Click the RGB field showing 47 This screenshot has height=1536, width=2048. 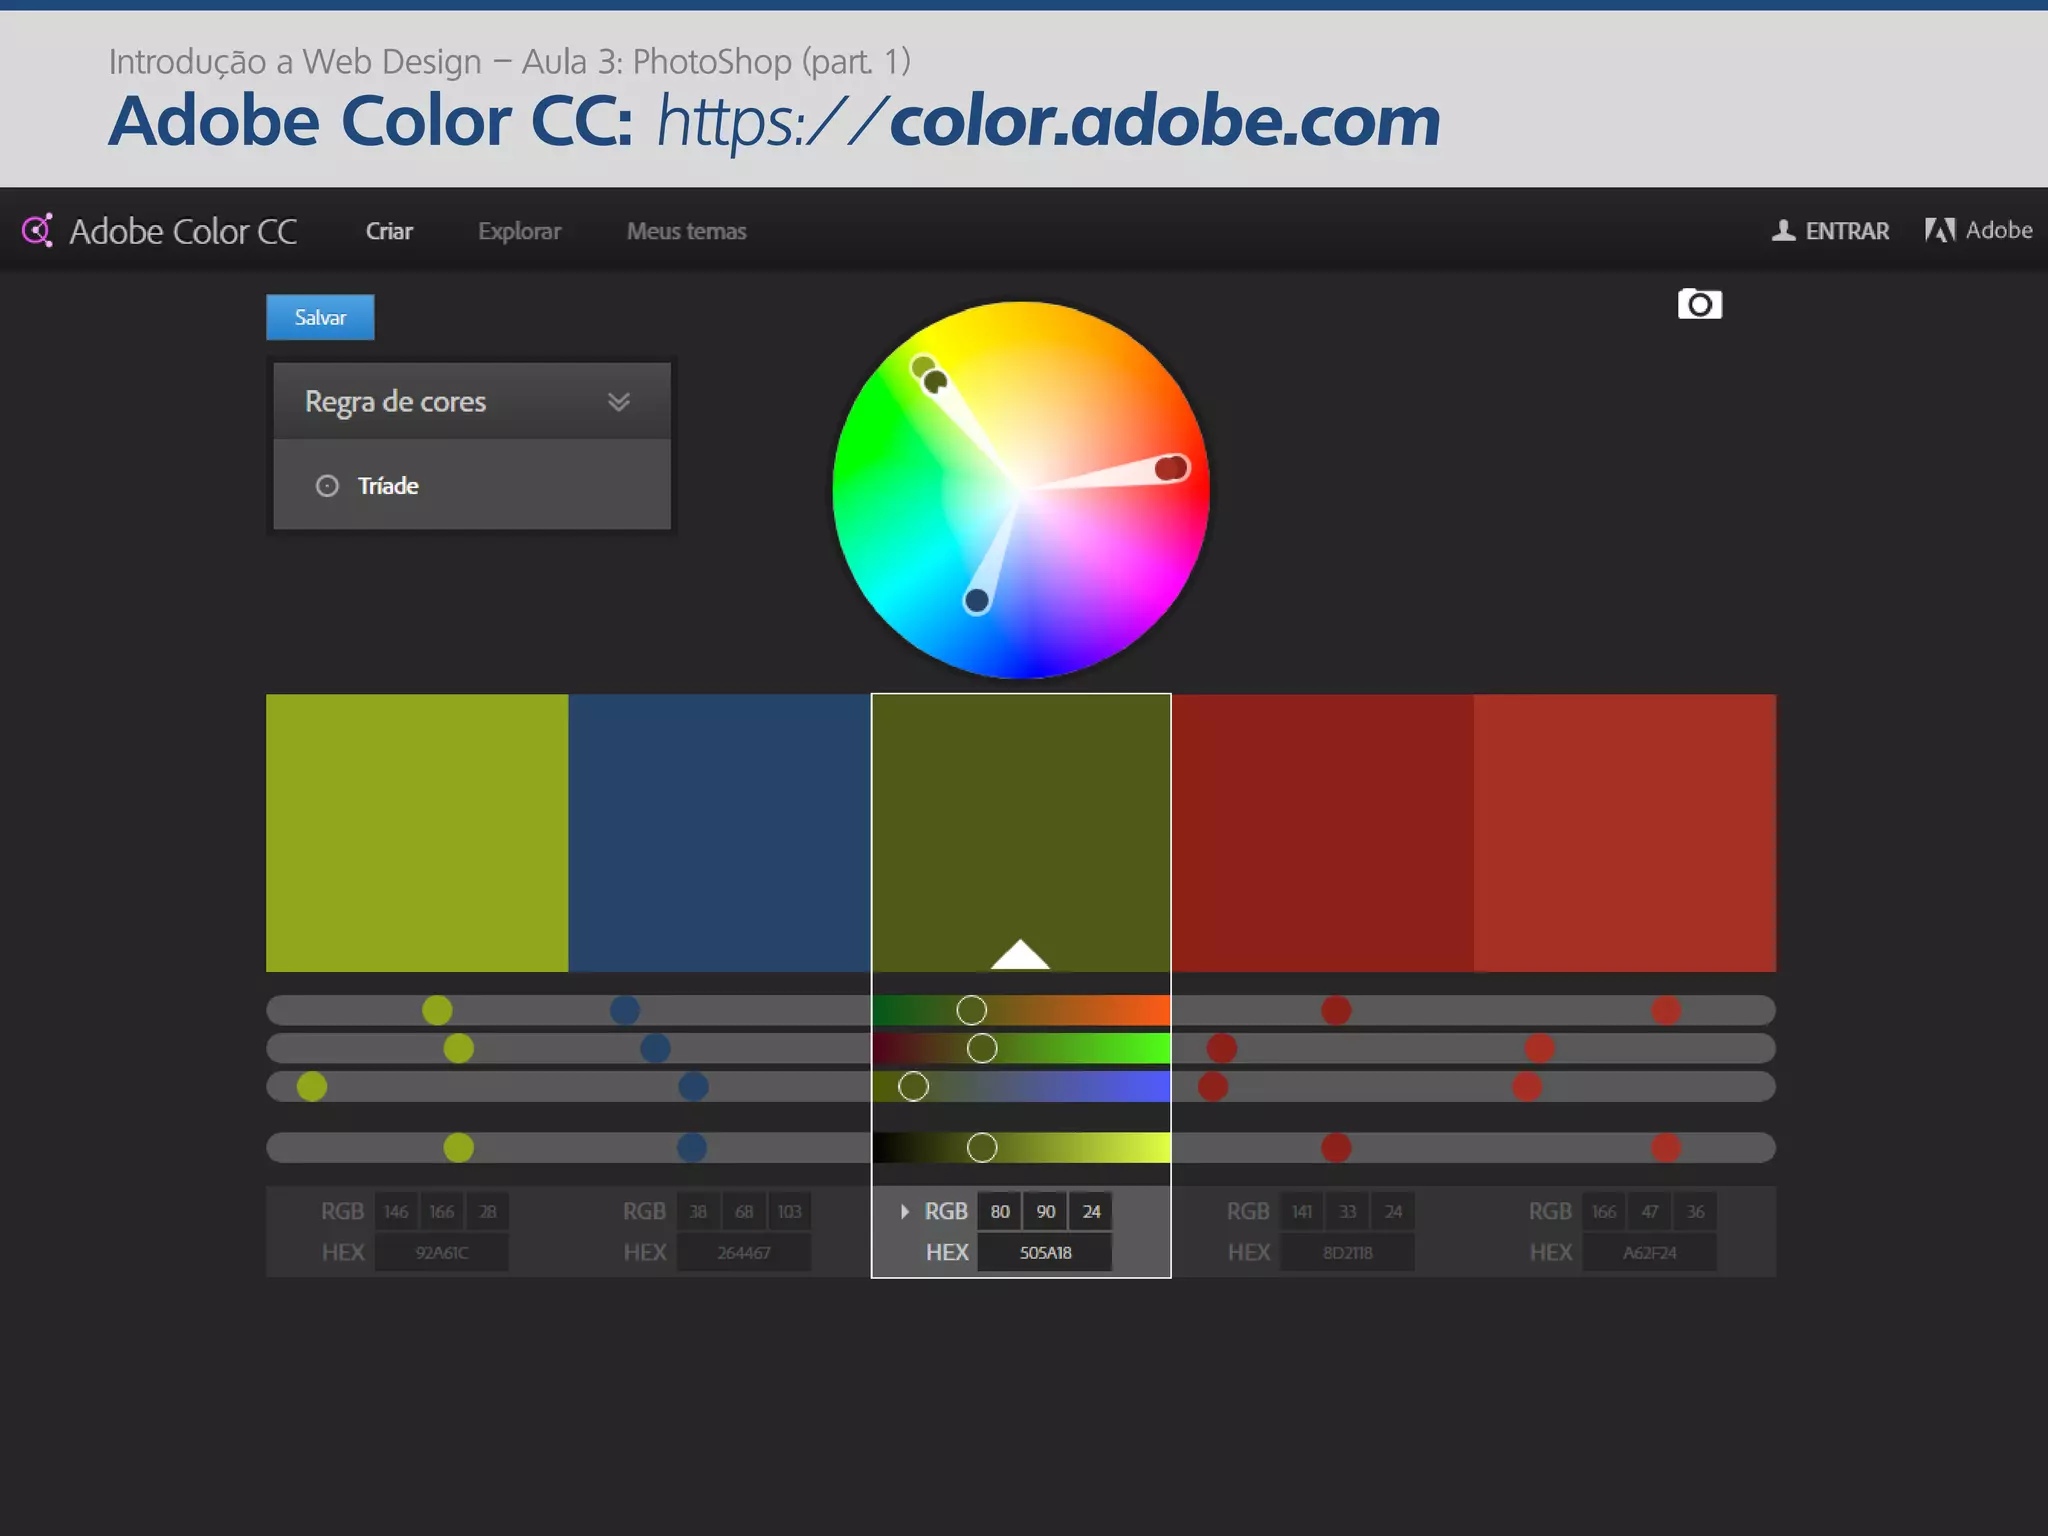pos(1650,1211)
